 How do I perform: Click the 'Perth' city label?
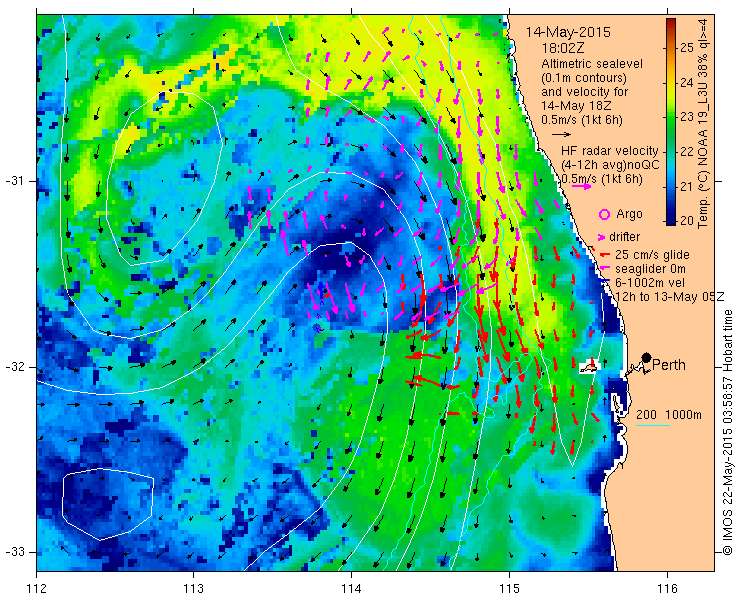click(x=669, y=365)
